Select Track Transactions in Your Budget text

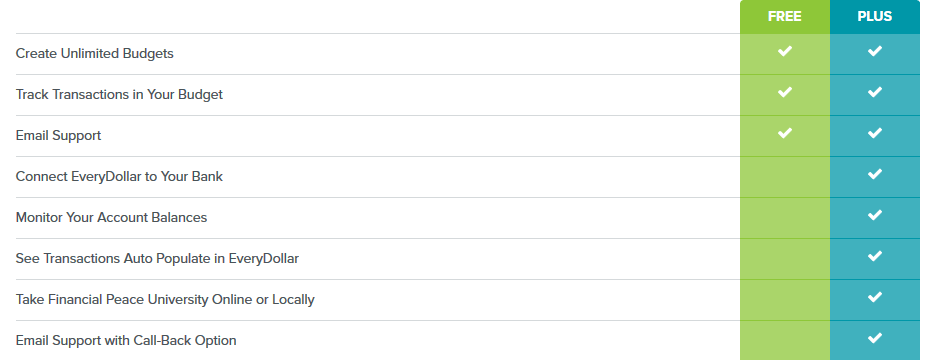(119, 94)
